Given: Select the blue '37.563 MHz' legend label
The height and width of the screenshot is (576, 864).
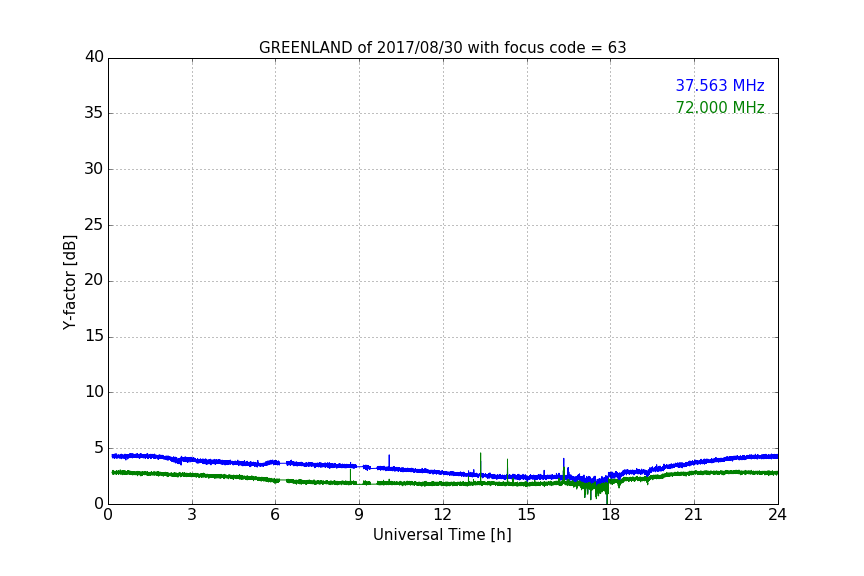Looking at the screenshot, I should [x=720, y=86].
